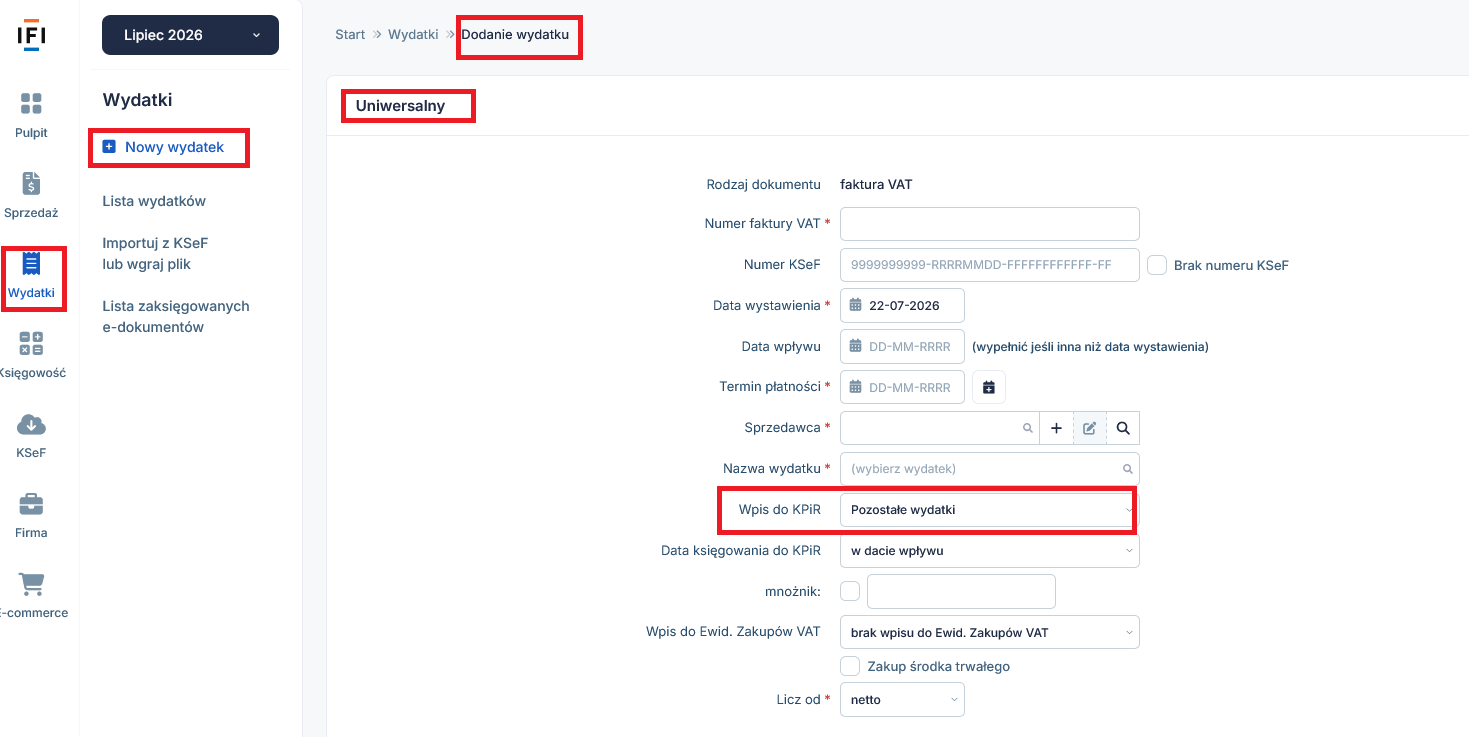
Task: Open Wpis do Ewid. Zakupów VAT dropdown
Action: tap(990, 632)
